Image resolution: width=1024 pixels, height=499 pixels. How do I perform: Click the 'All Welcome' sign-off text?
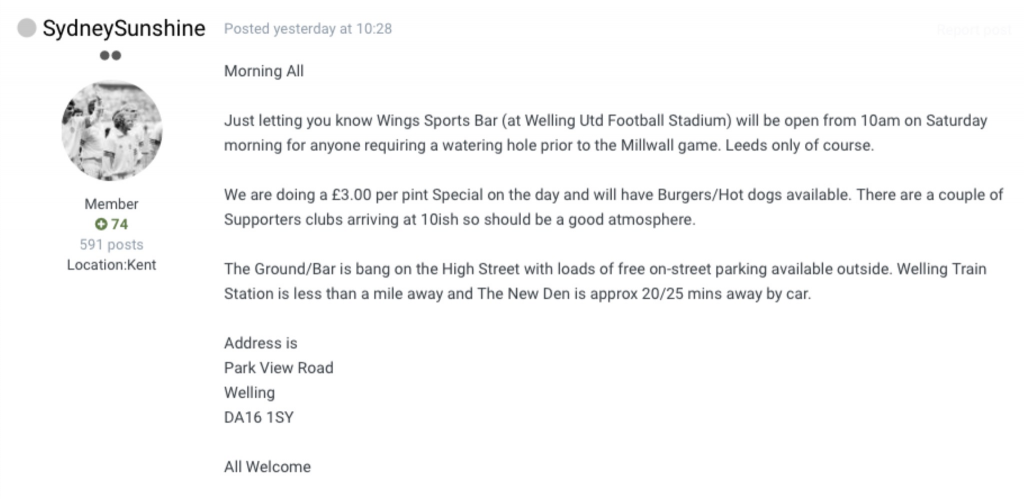267,466
